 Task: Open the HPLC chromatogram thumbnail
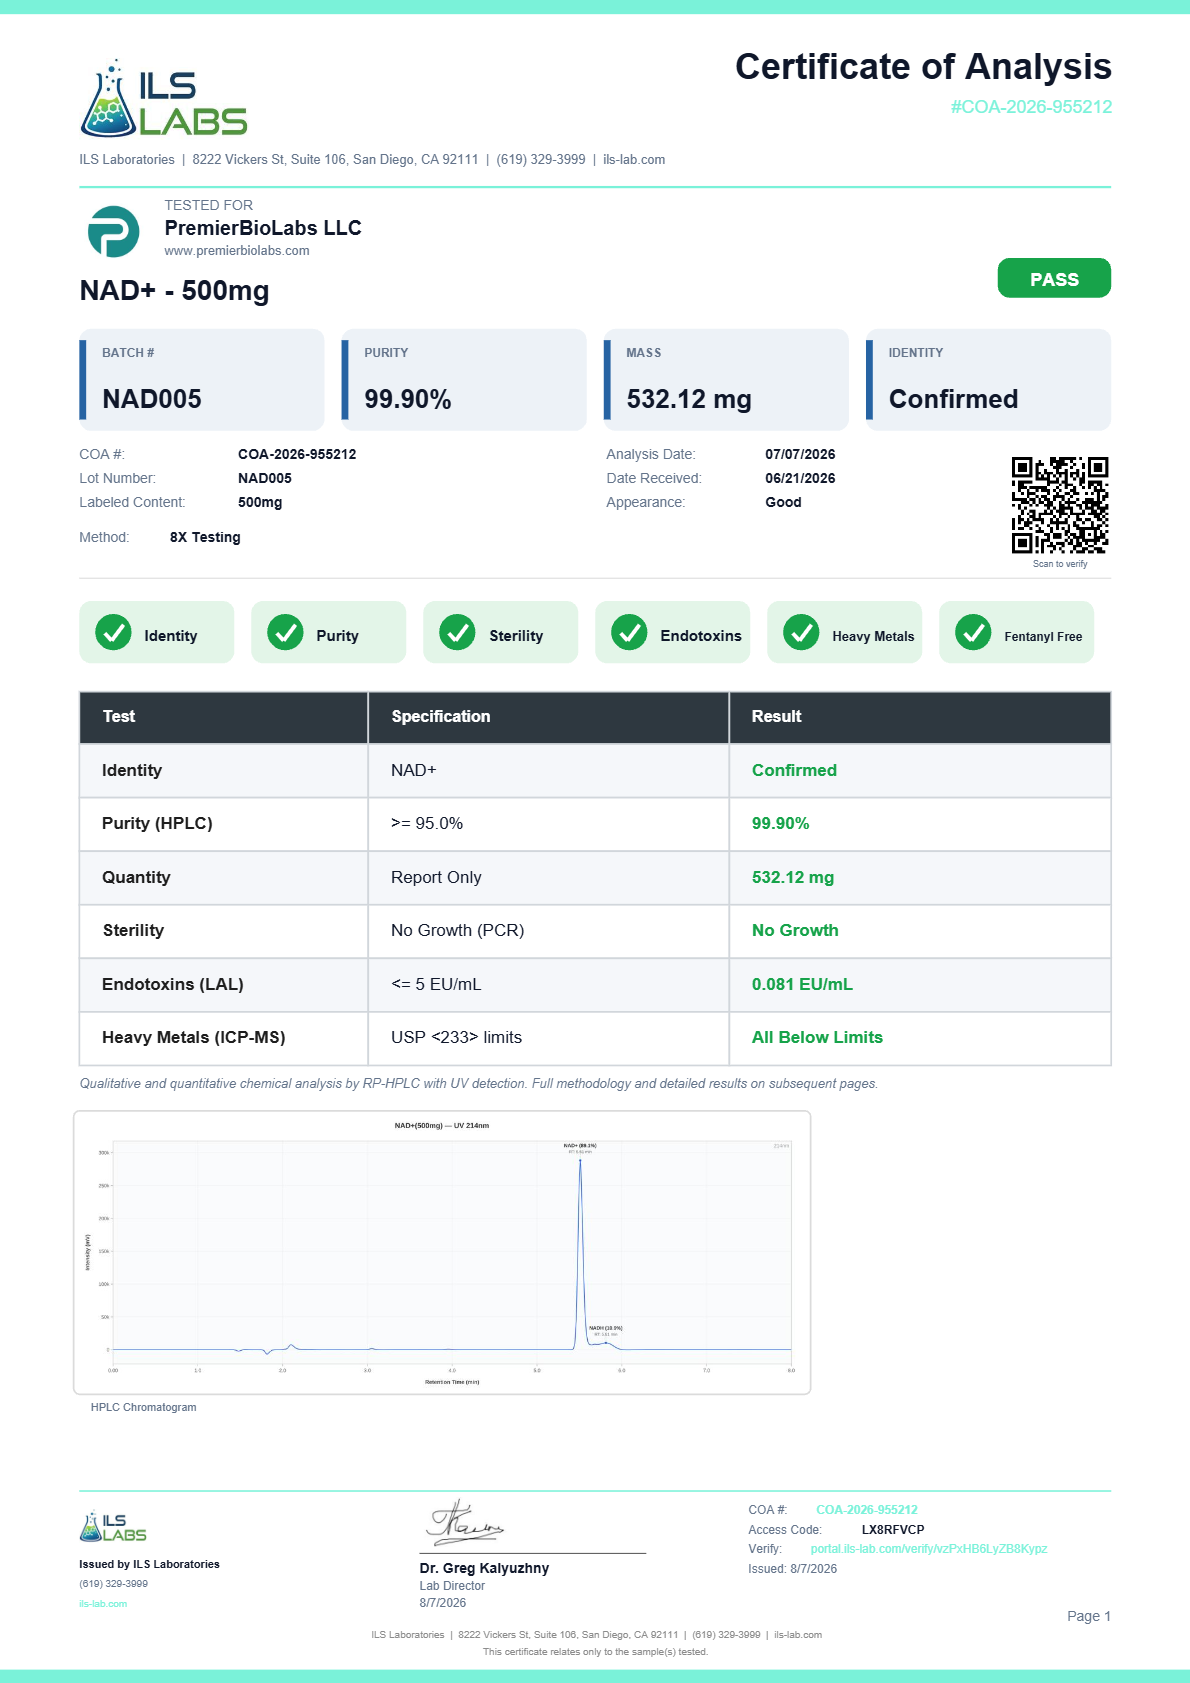442,1252
